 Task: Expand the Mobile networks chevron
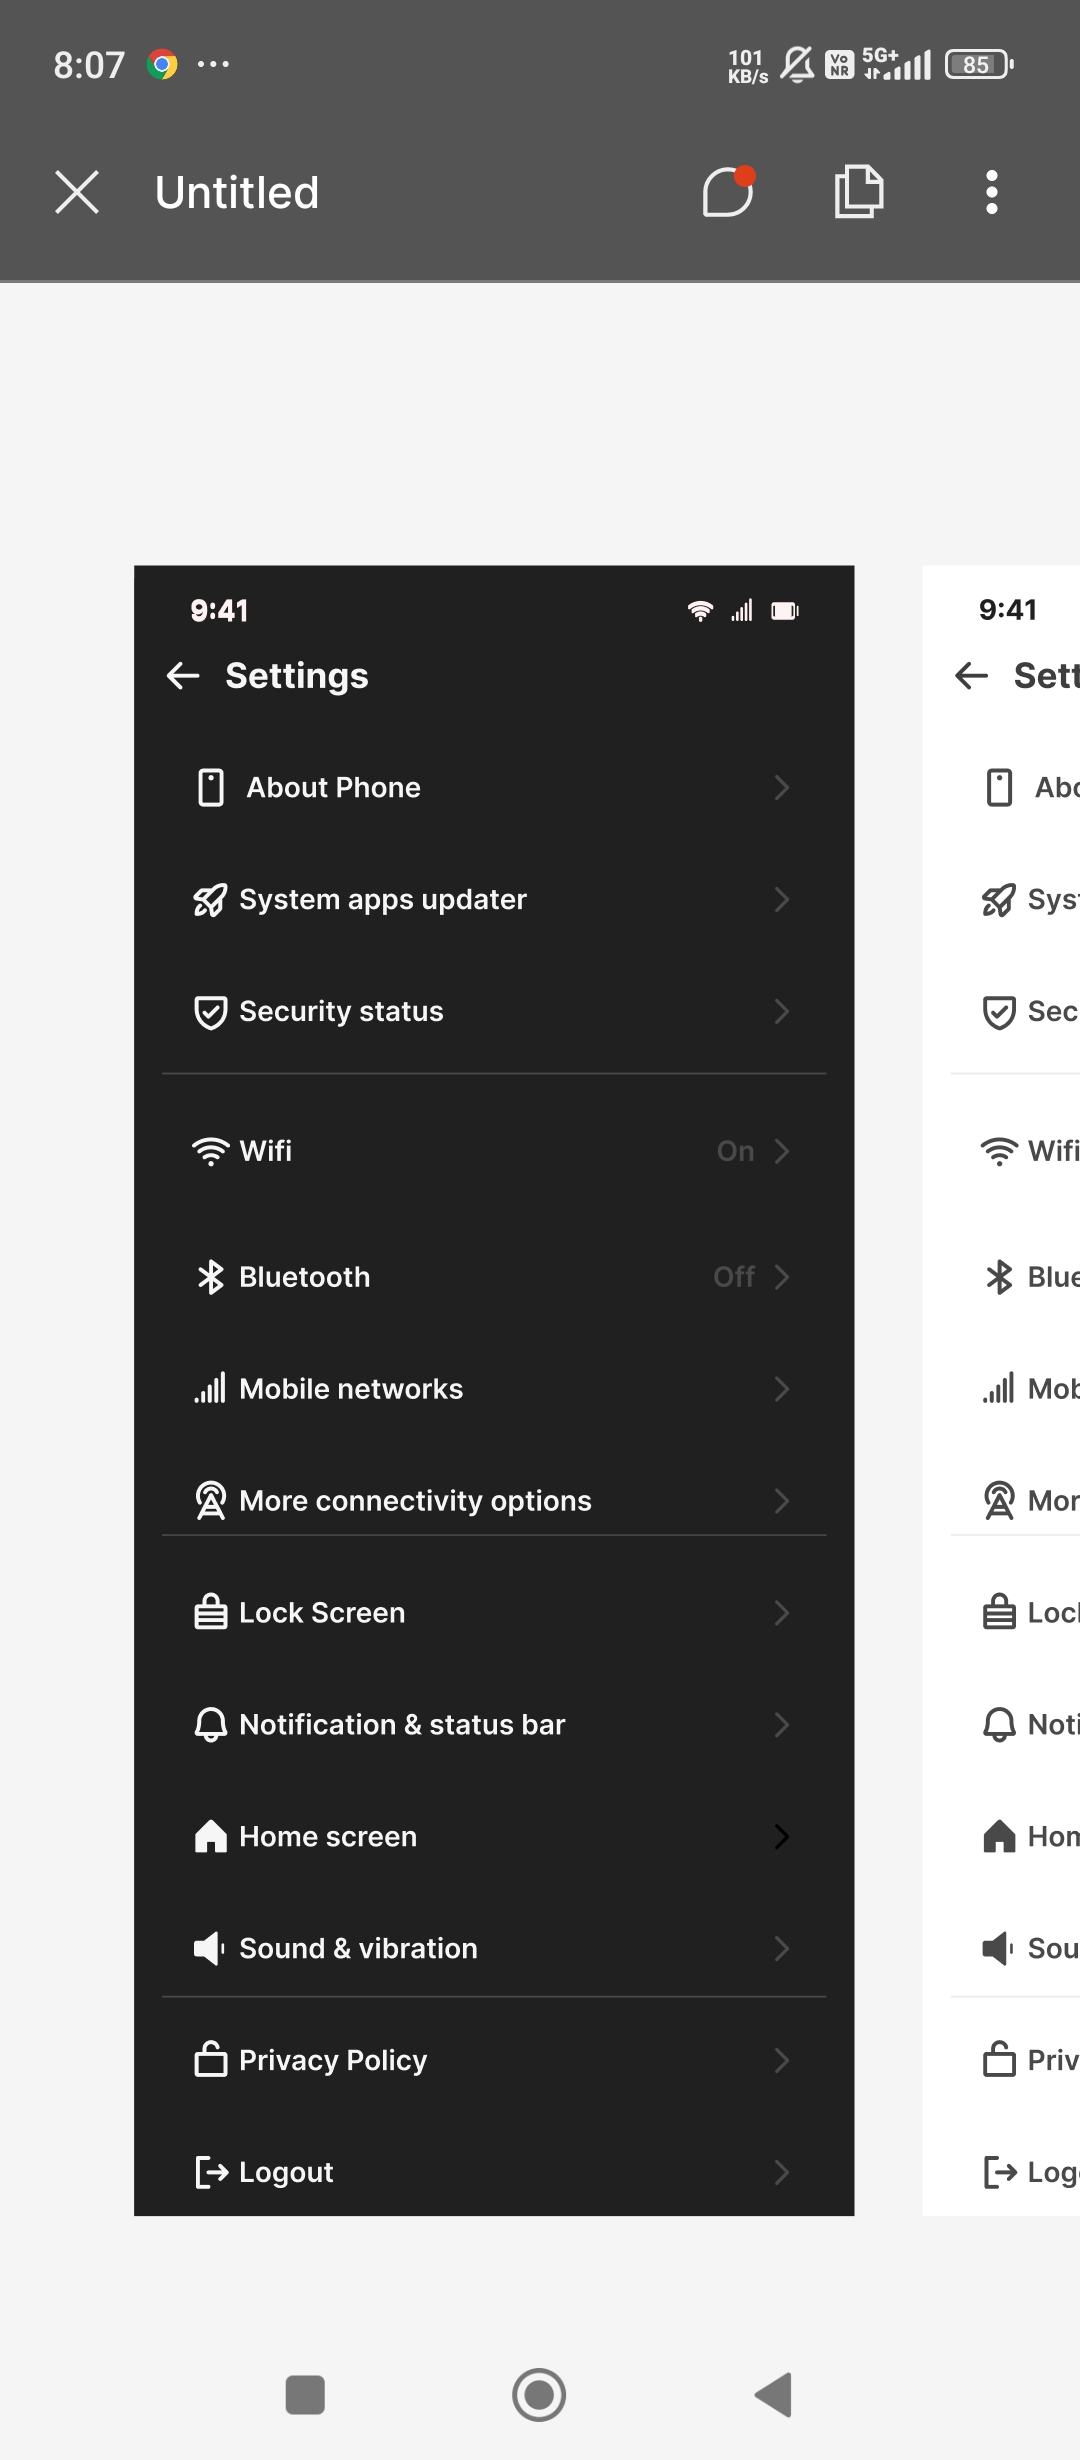tap(782, 1389)
